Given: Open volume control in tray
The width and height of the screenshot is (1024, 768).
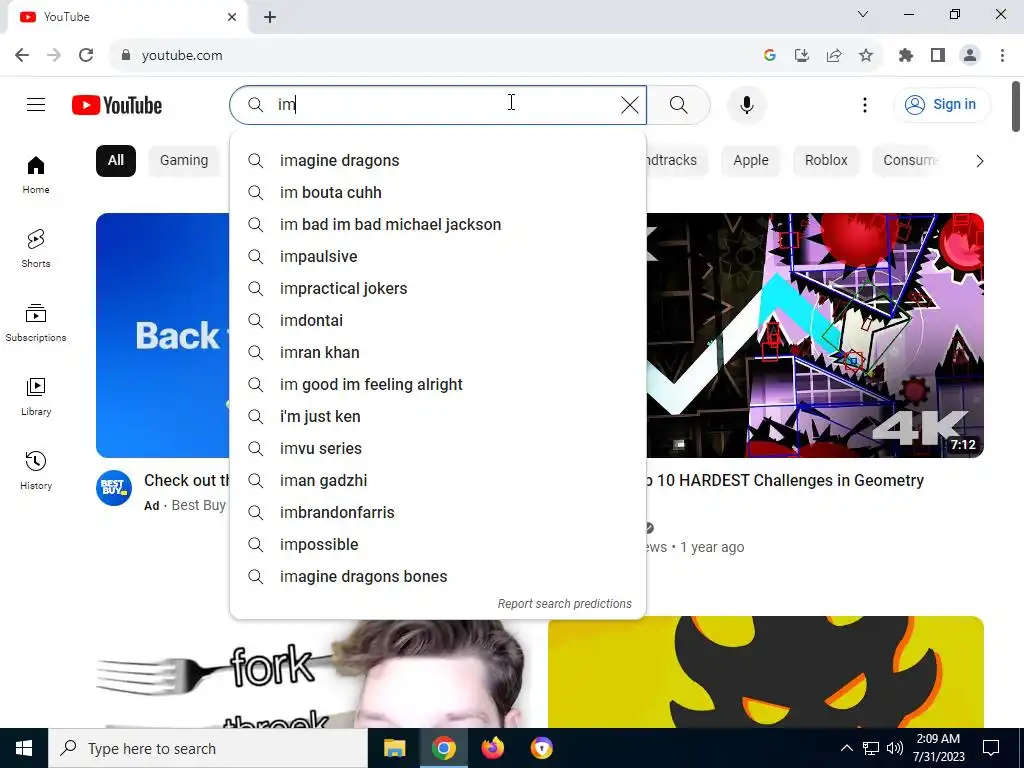Looking at the screenshot, I should [895, 748].
